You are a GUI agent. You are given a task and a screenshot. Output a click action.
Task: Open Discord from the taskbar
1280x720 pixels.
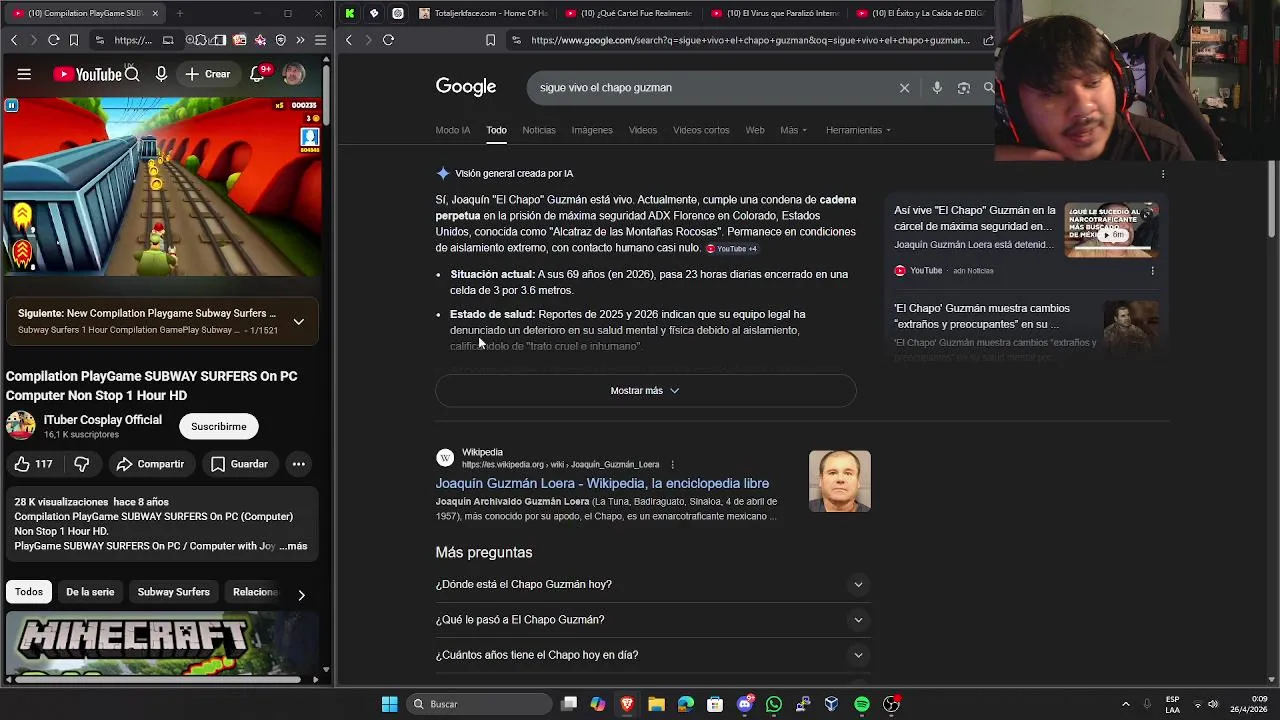coord(744,704)
